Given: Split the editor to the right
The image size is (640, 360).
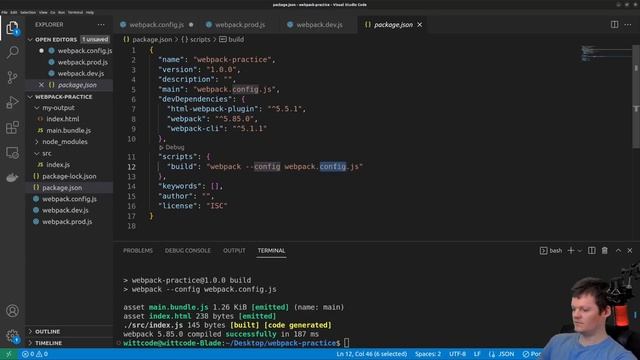Looking at the screenshot, I should pos(614,24).
